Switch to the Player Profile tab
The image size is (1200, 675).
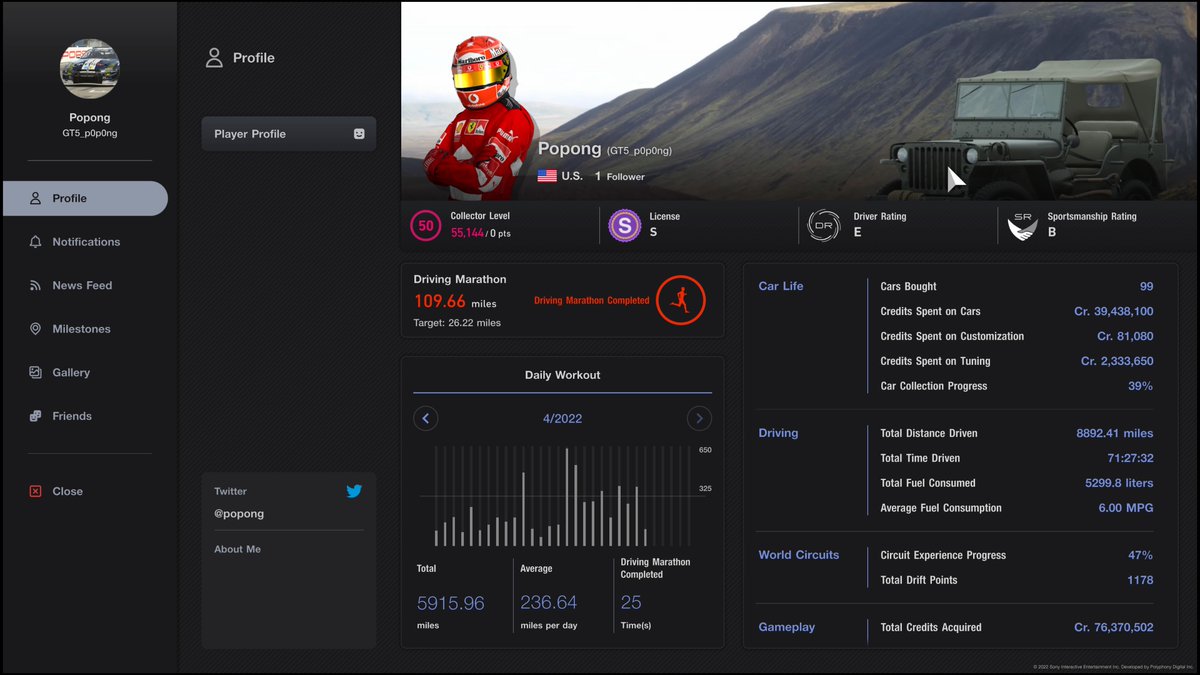click(x=288, y=133)
